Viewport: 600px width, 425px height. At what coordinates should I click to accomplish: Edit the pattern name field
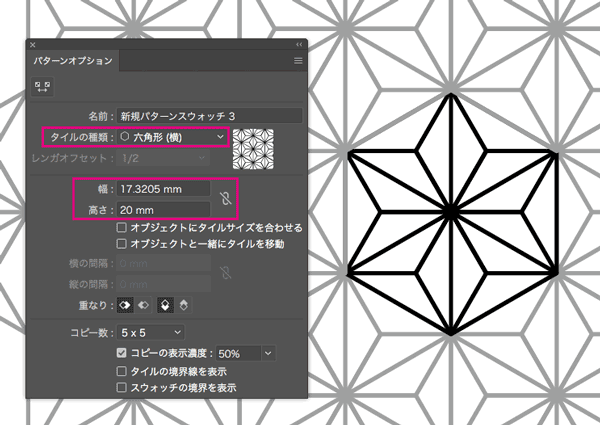209,116
